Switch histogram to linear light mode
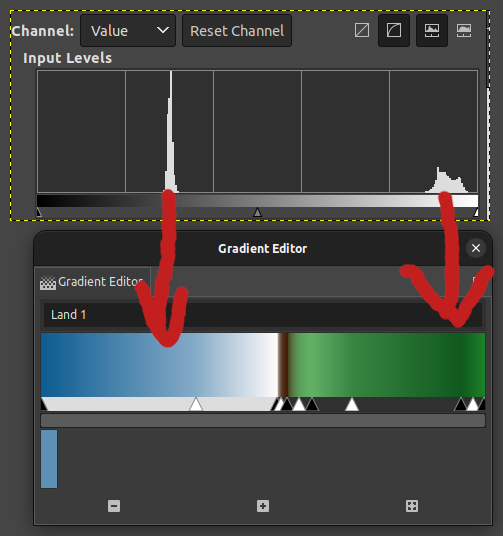Image resolution: width=503 pixels, height=536 pixels. tap(362, 30)
